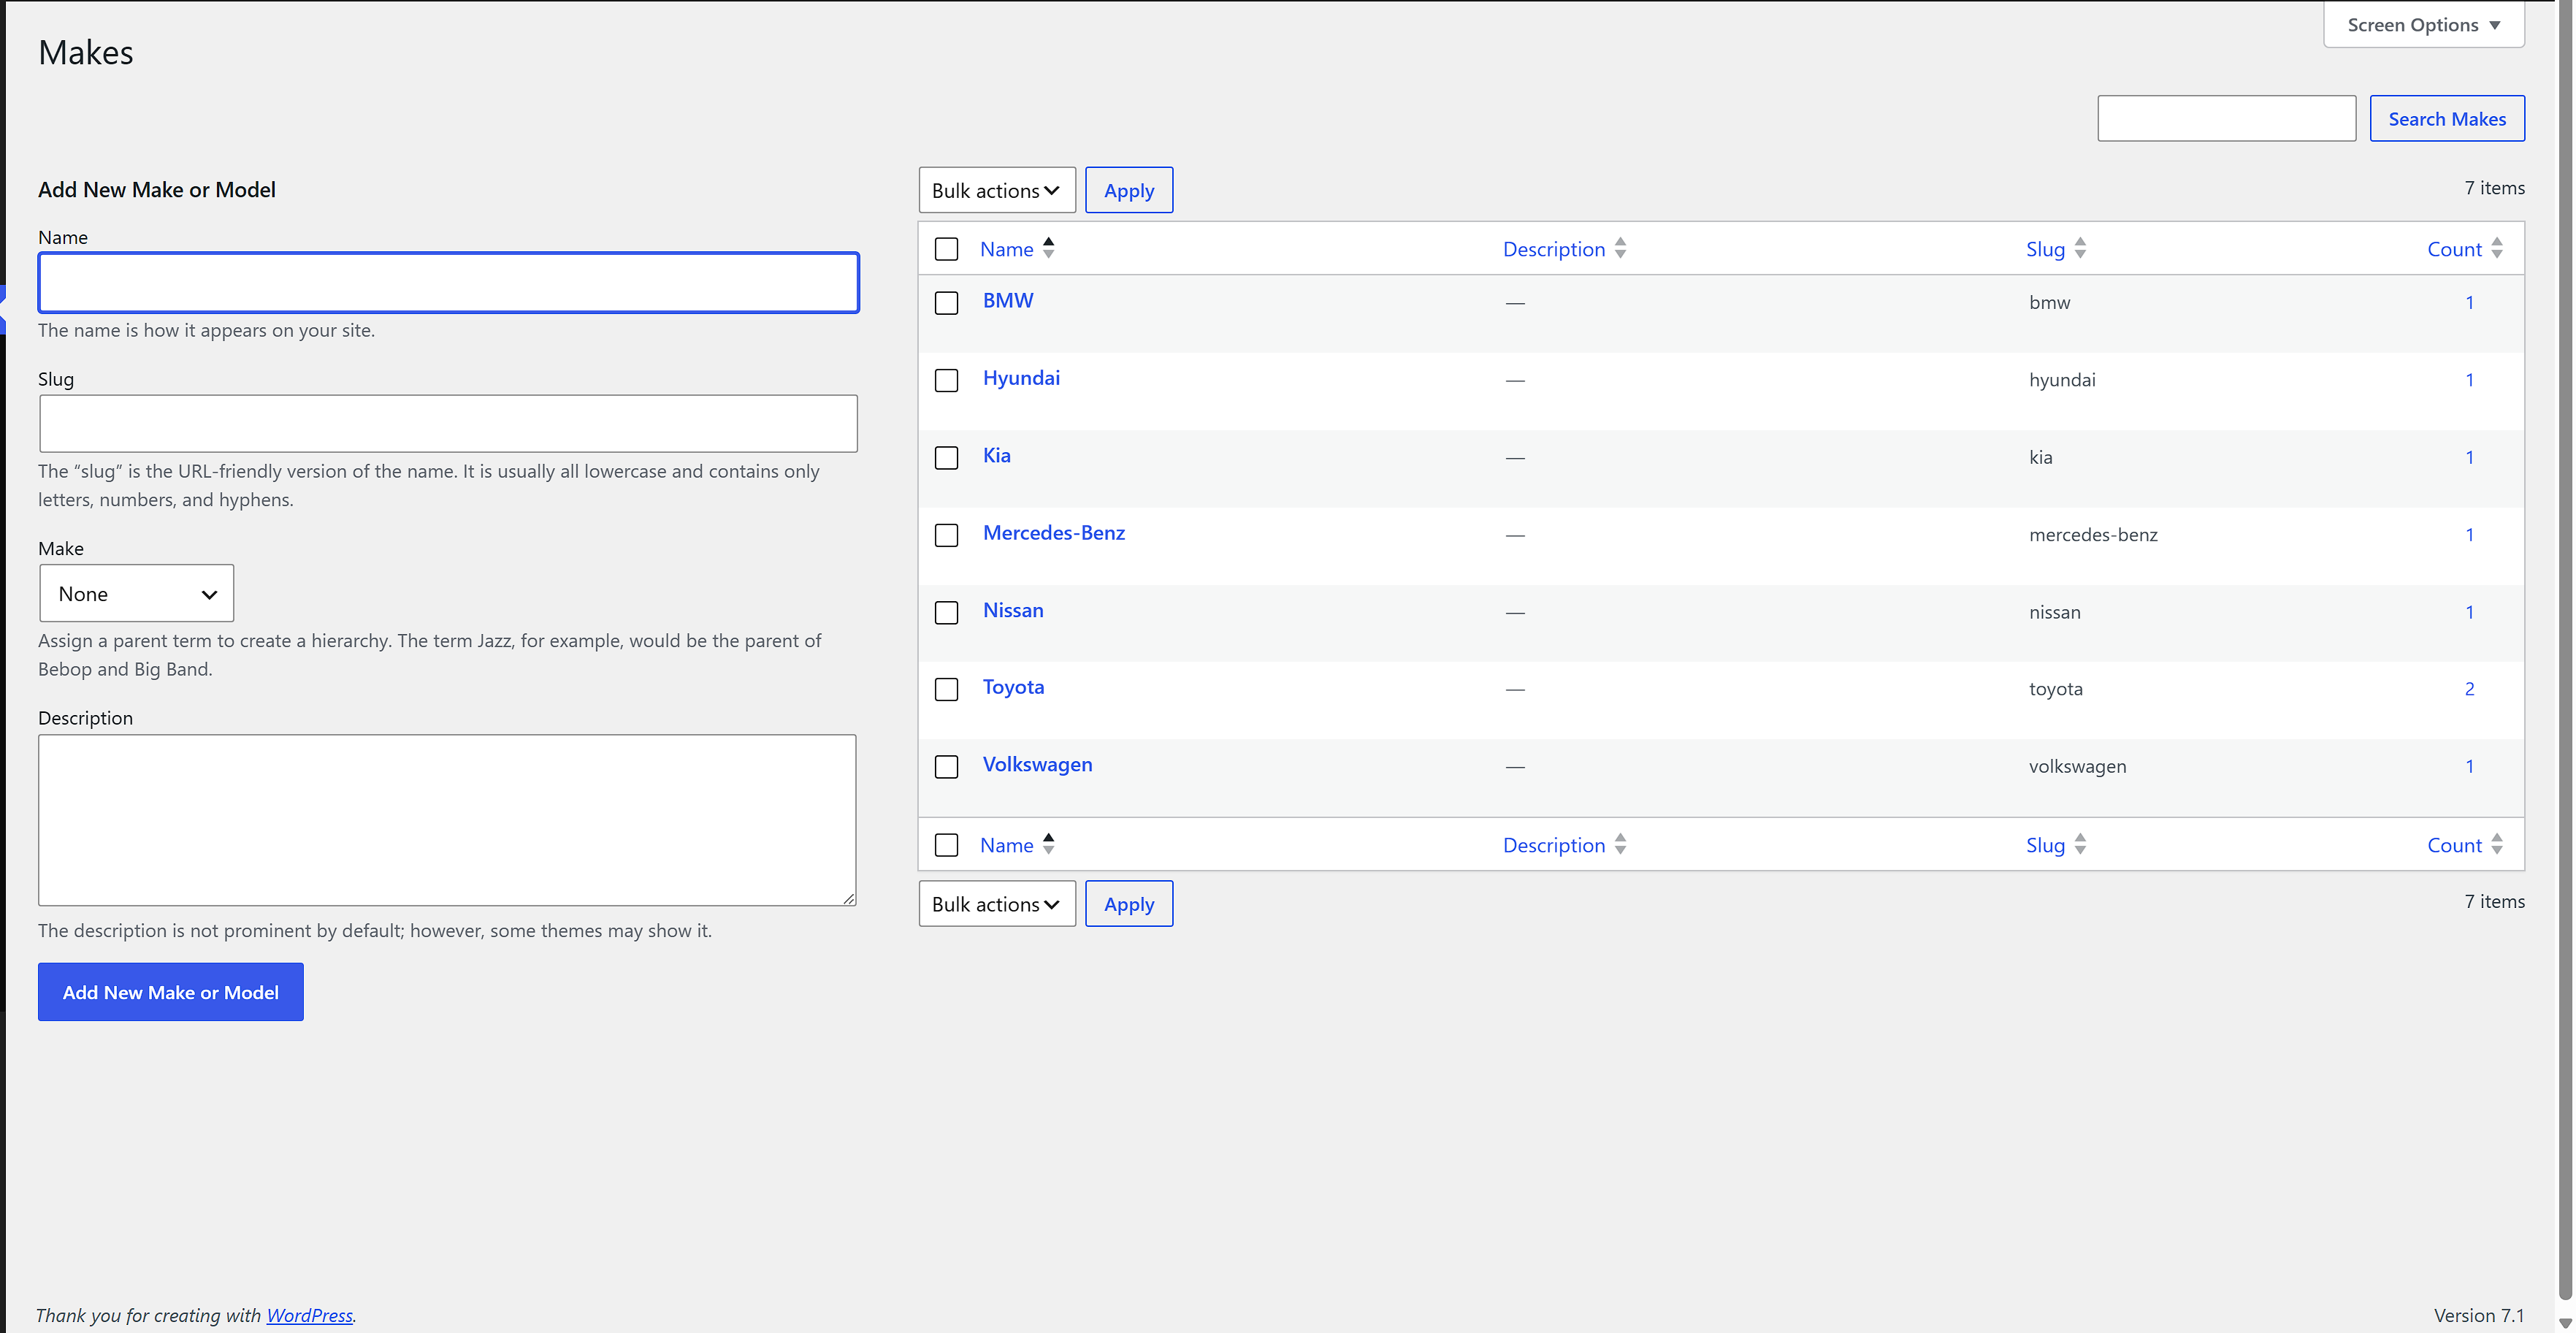Sort by Slug using the header link
This screenshot has width=2576, height=1333.
[2045, 249]
